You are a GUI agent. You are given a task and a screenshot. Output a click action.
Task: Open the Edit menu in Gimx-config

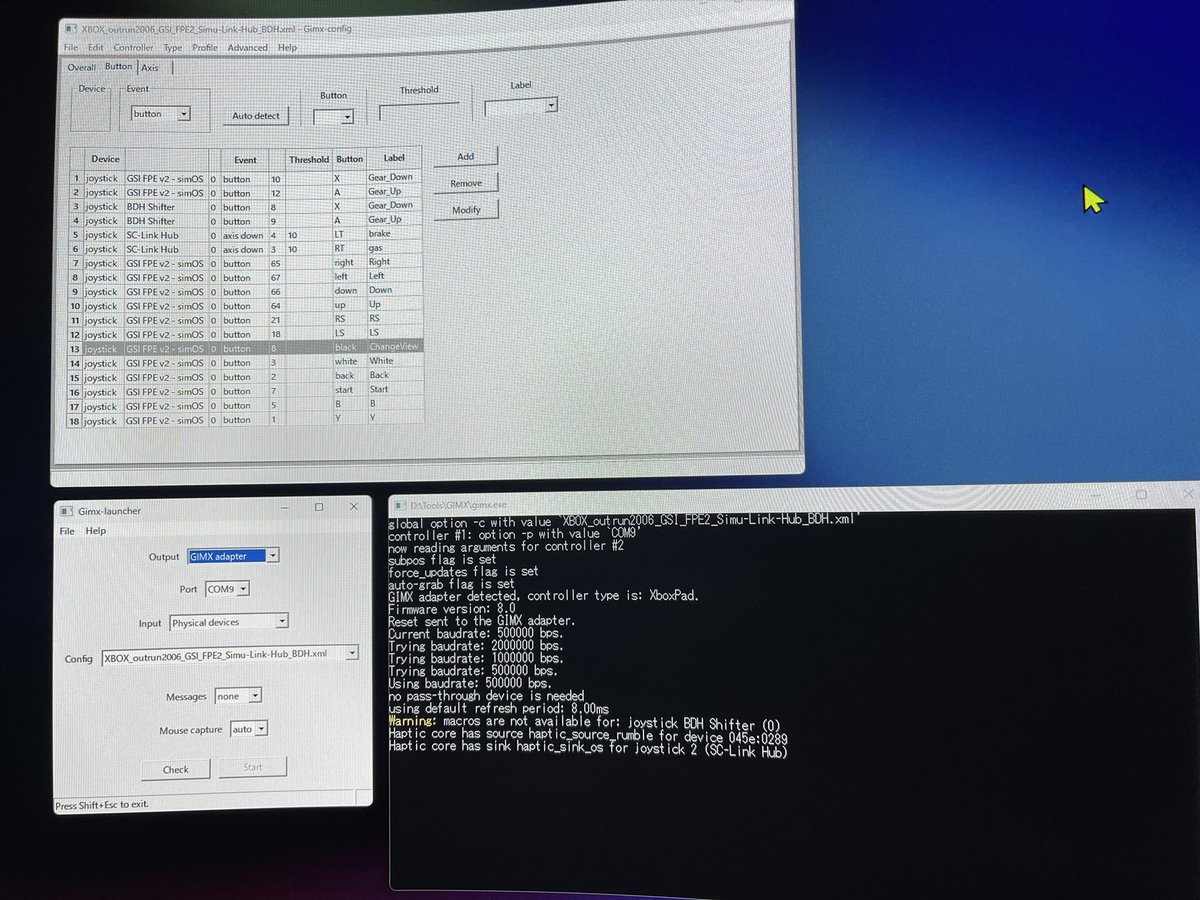point(95,48)
